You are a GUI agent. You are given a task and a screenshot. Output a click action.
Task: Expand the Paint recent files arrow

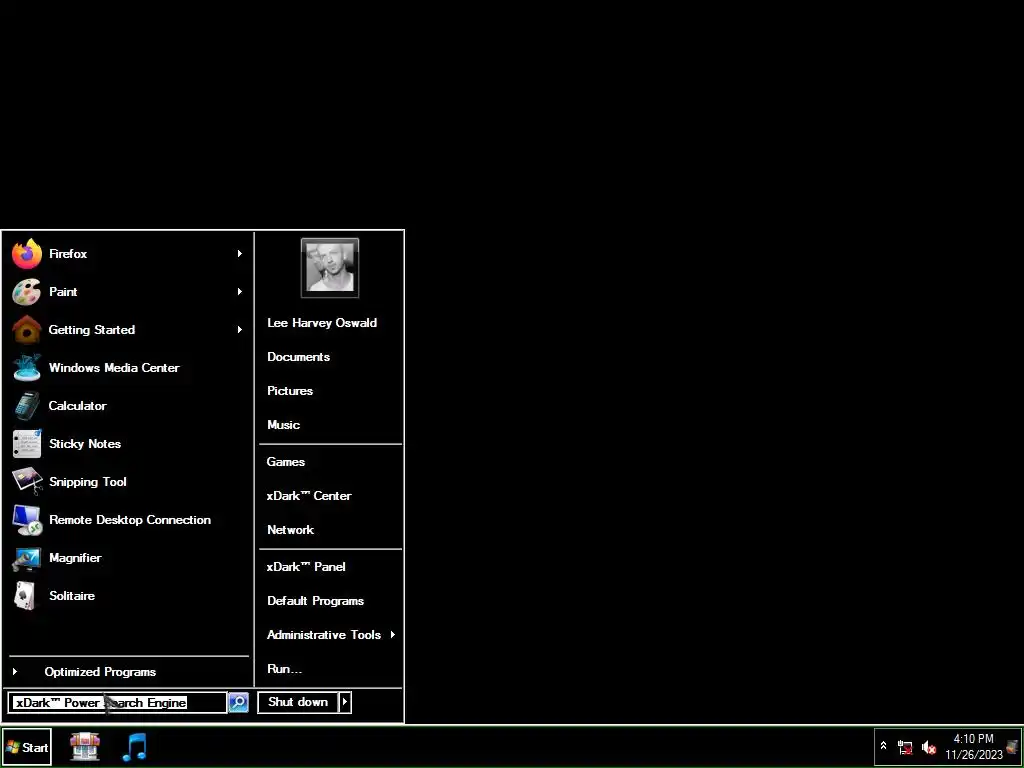(240, 291)
